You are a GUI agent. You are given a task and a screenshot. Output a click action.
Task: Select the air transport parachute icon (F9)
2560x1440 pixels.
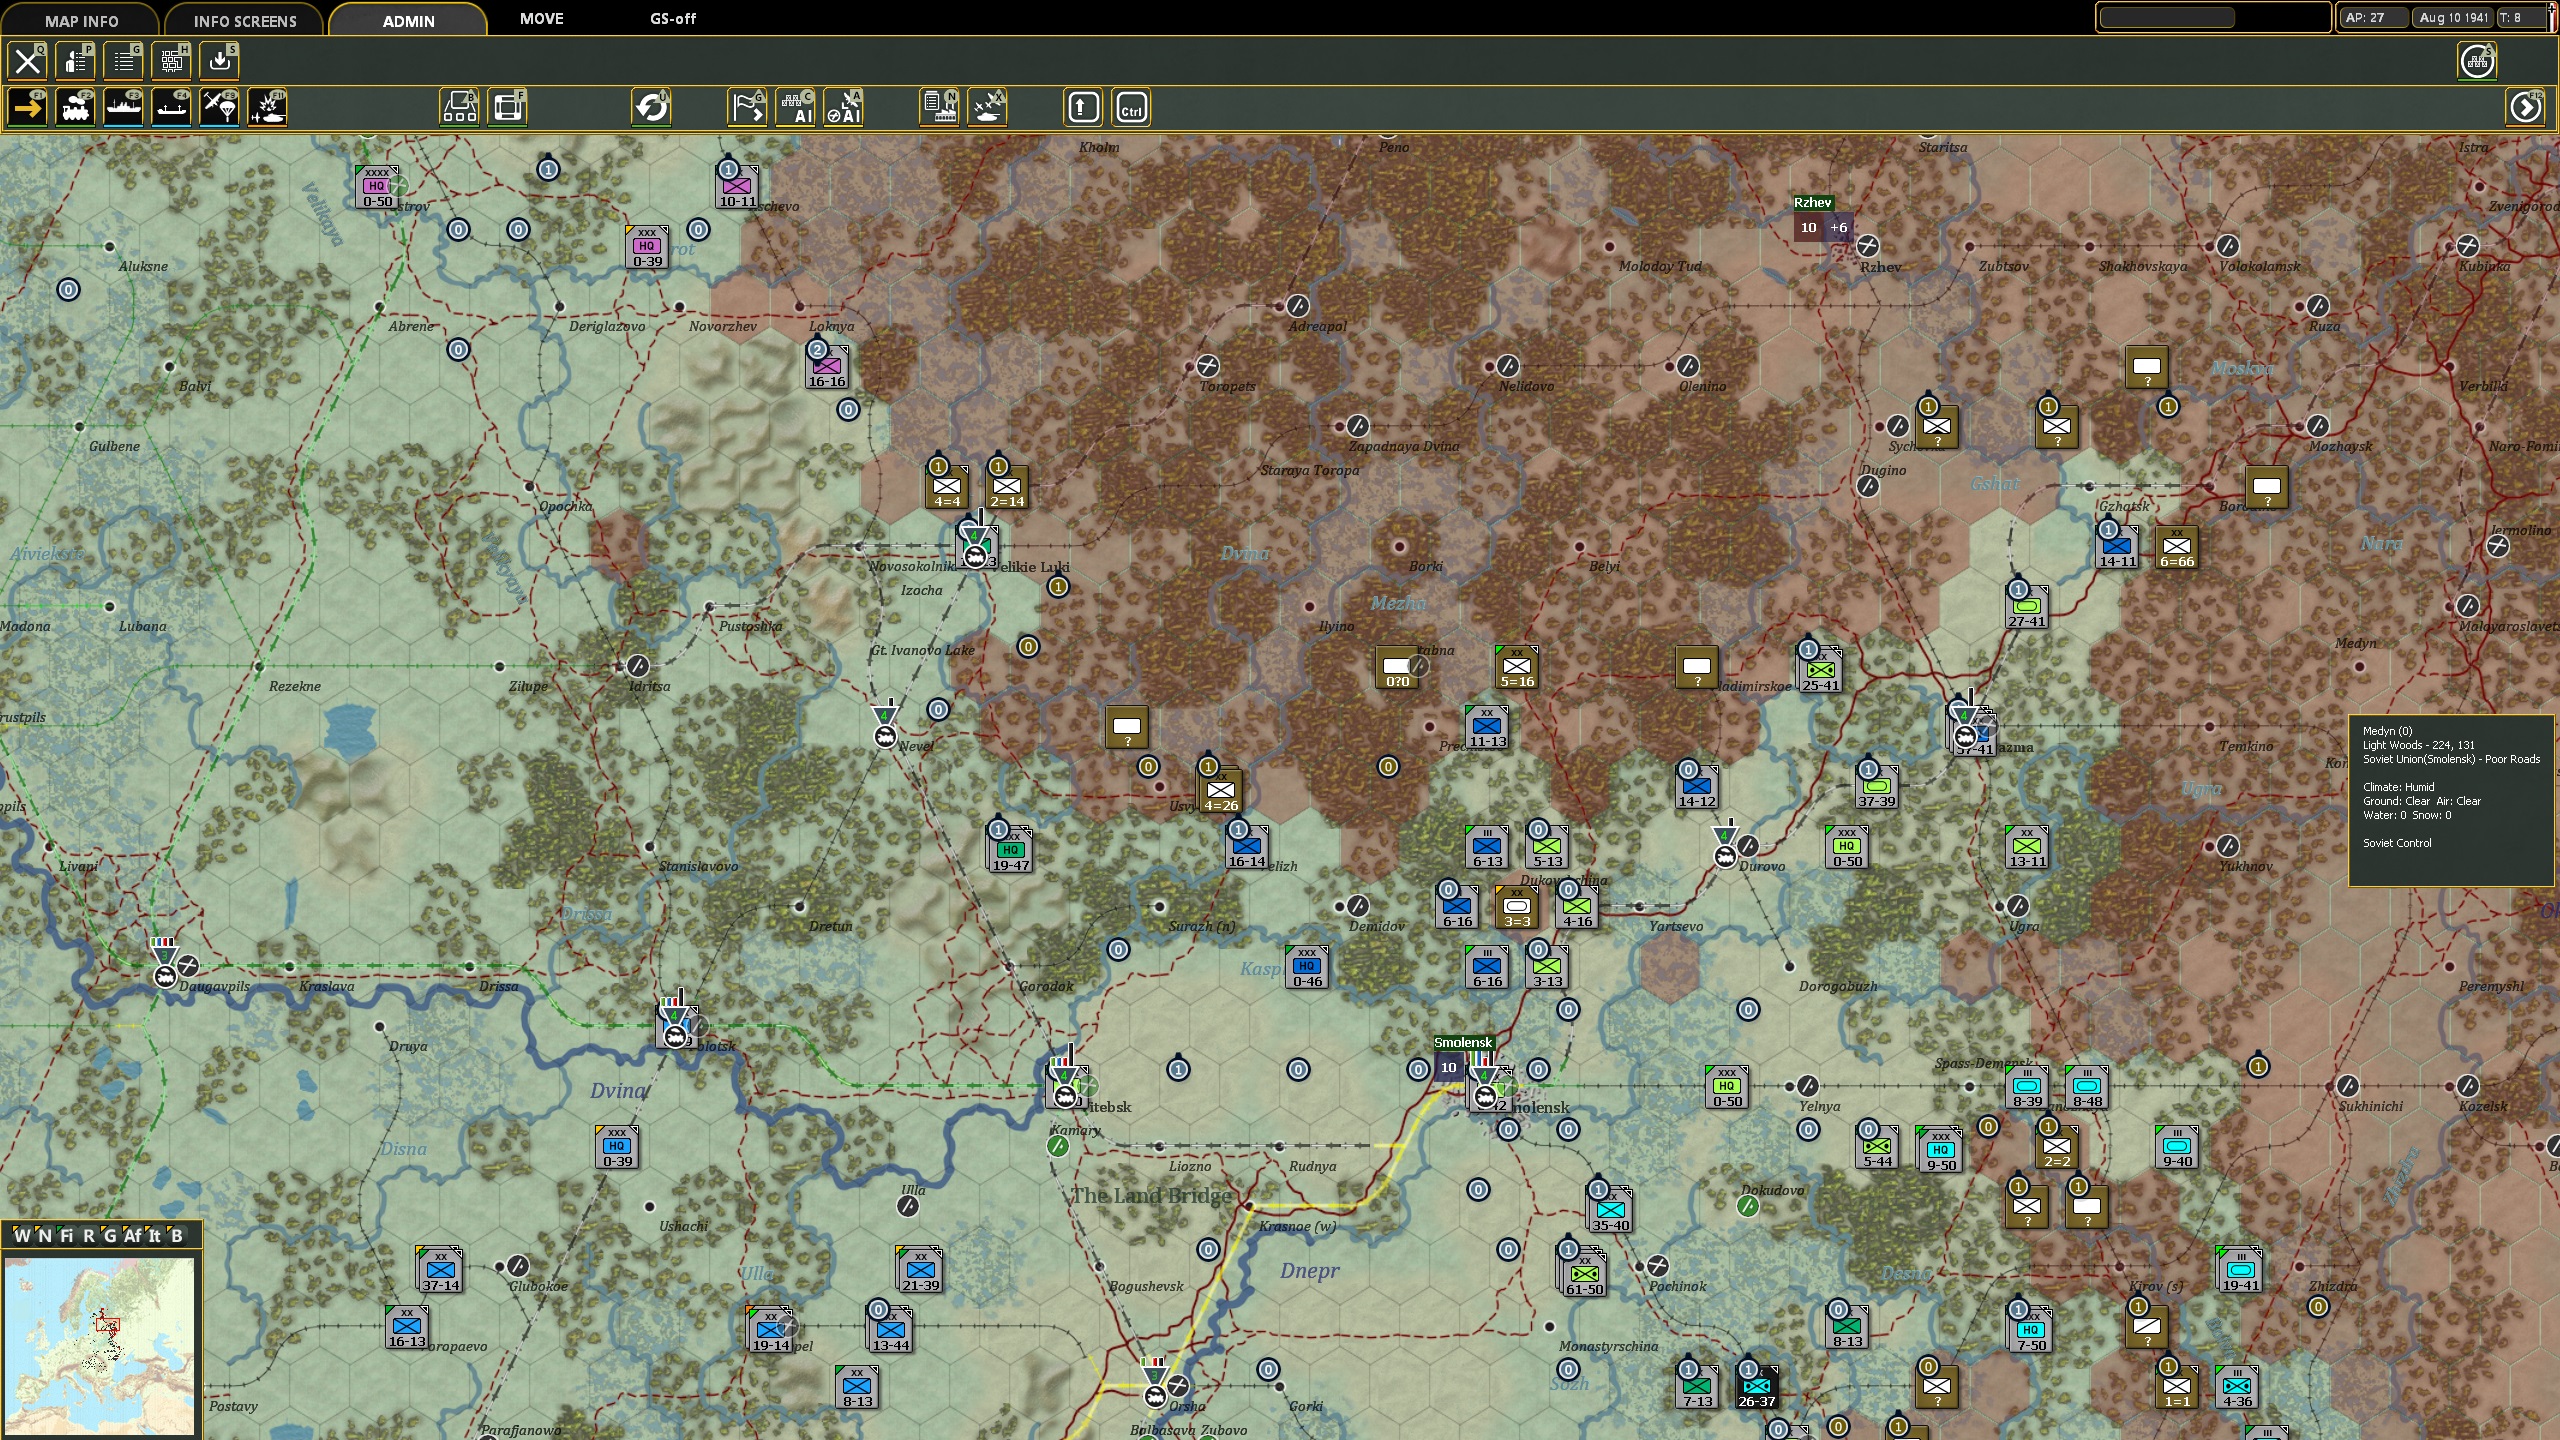pyautogui.click(x=220, y=108)
